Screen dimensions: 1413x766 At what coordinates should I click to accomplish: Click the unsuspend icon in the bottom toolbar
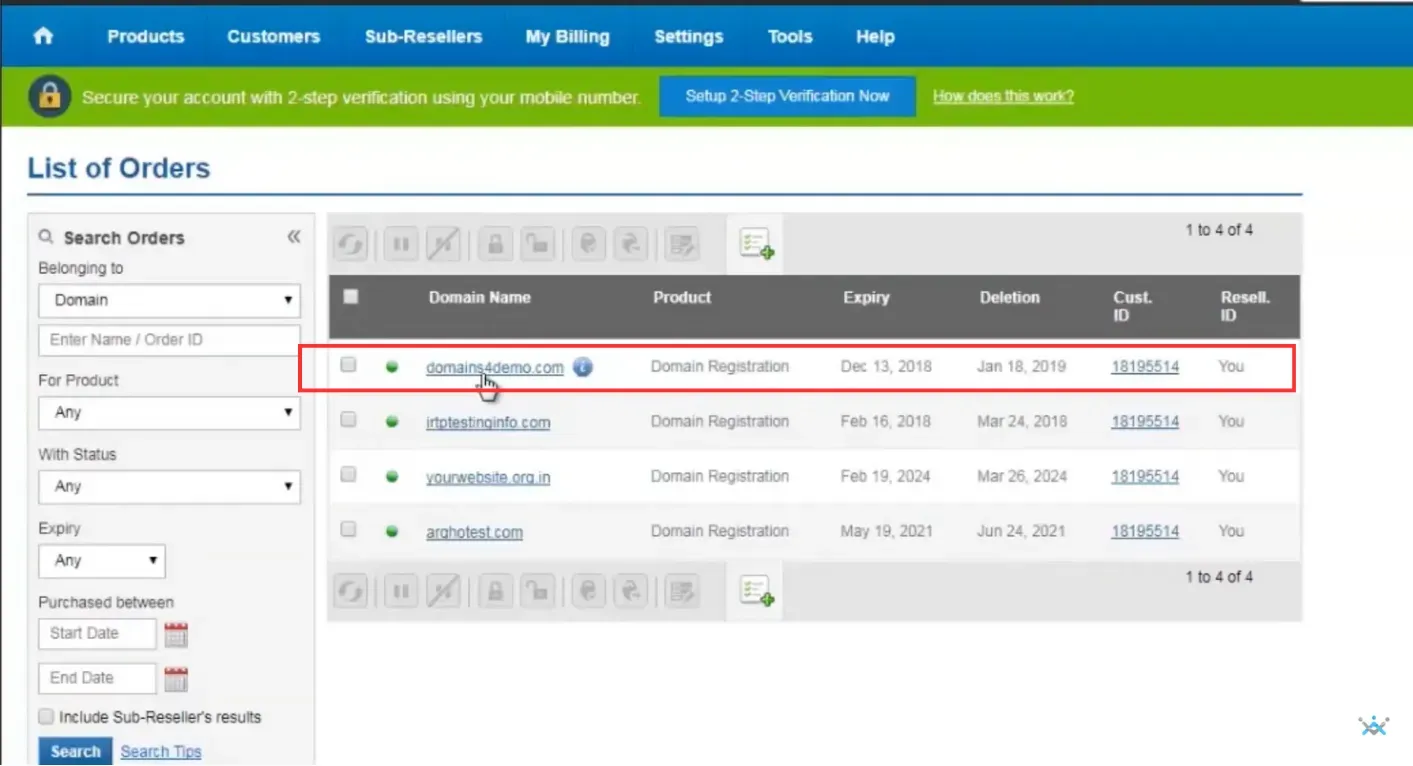tap(443, 591)
